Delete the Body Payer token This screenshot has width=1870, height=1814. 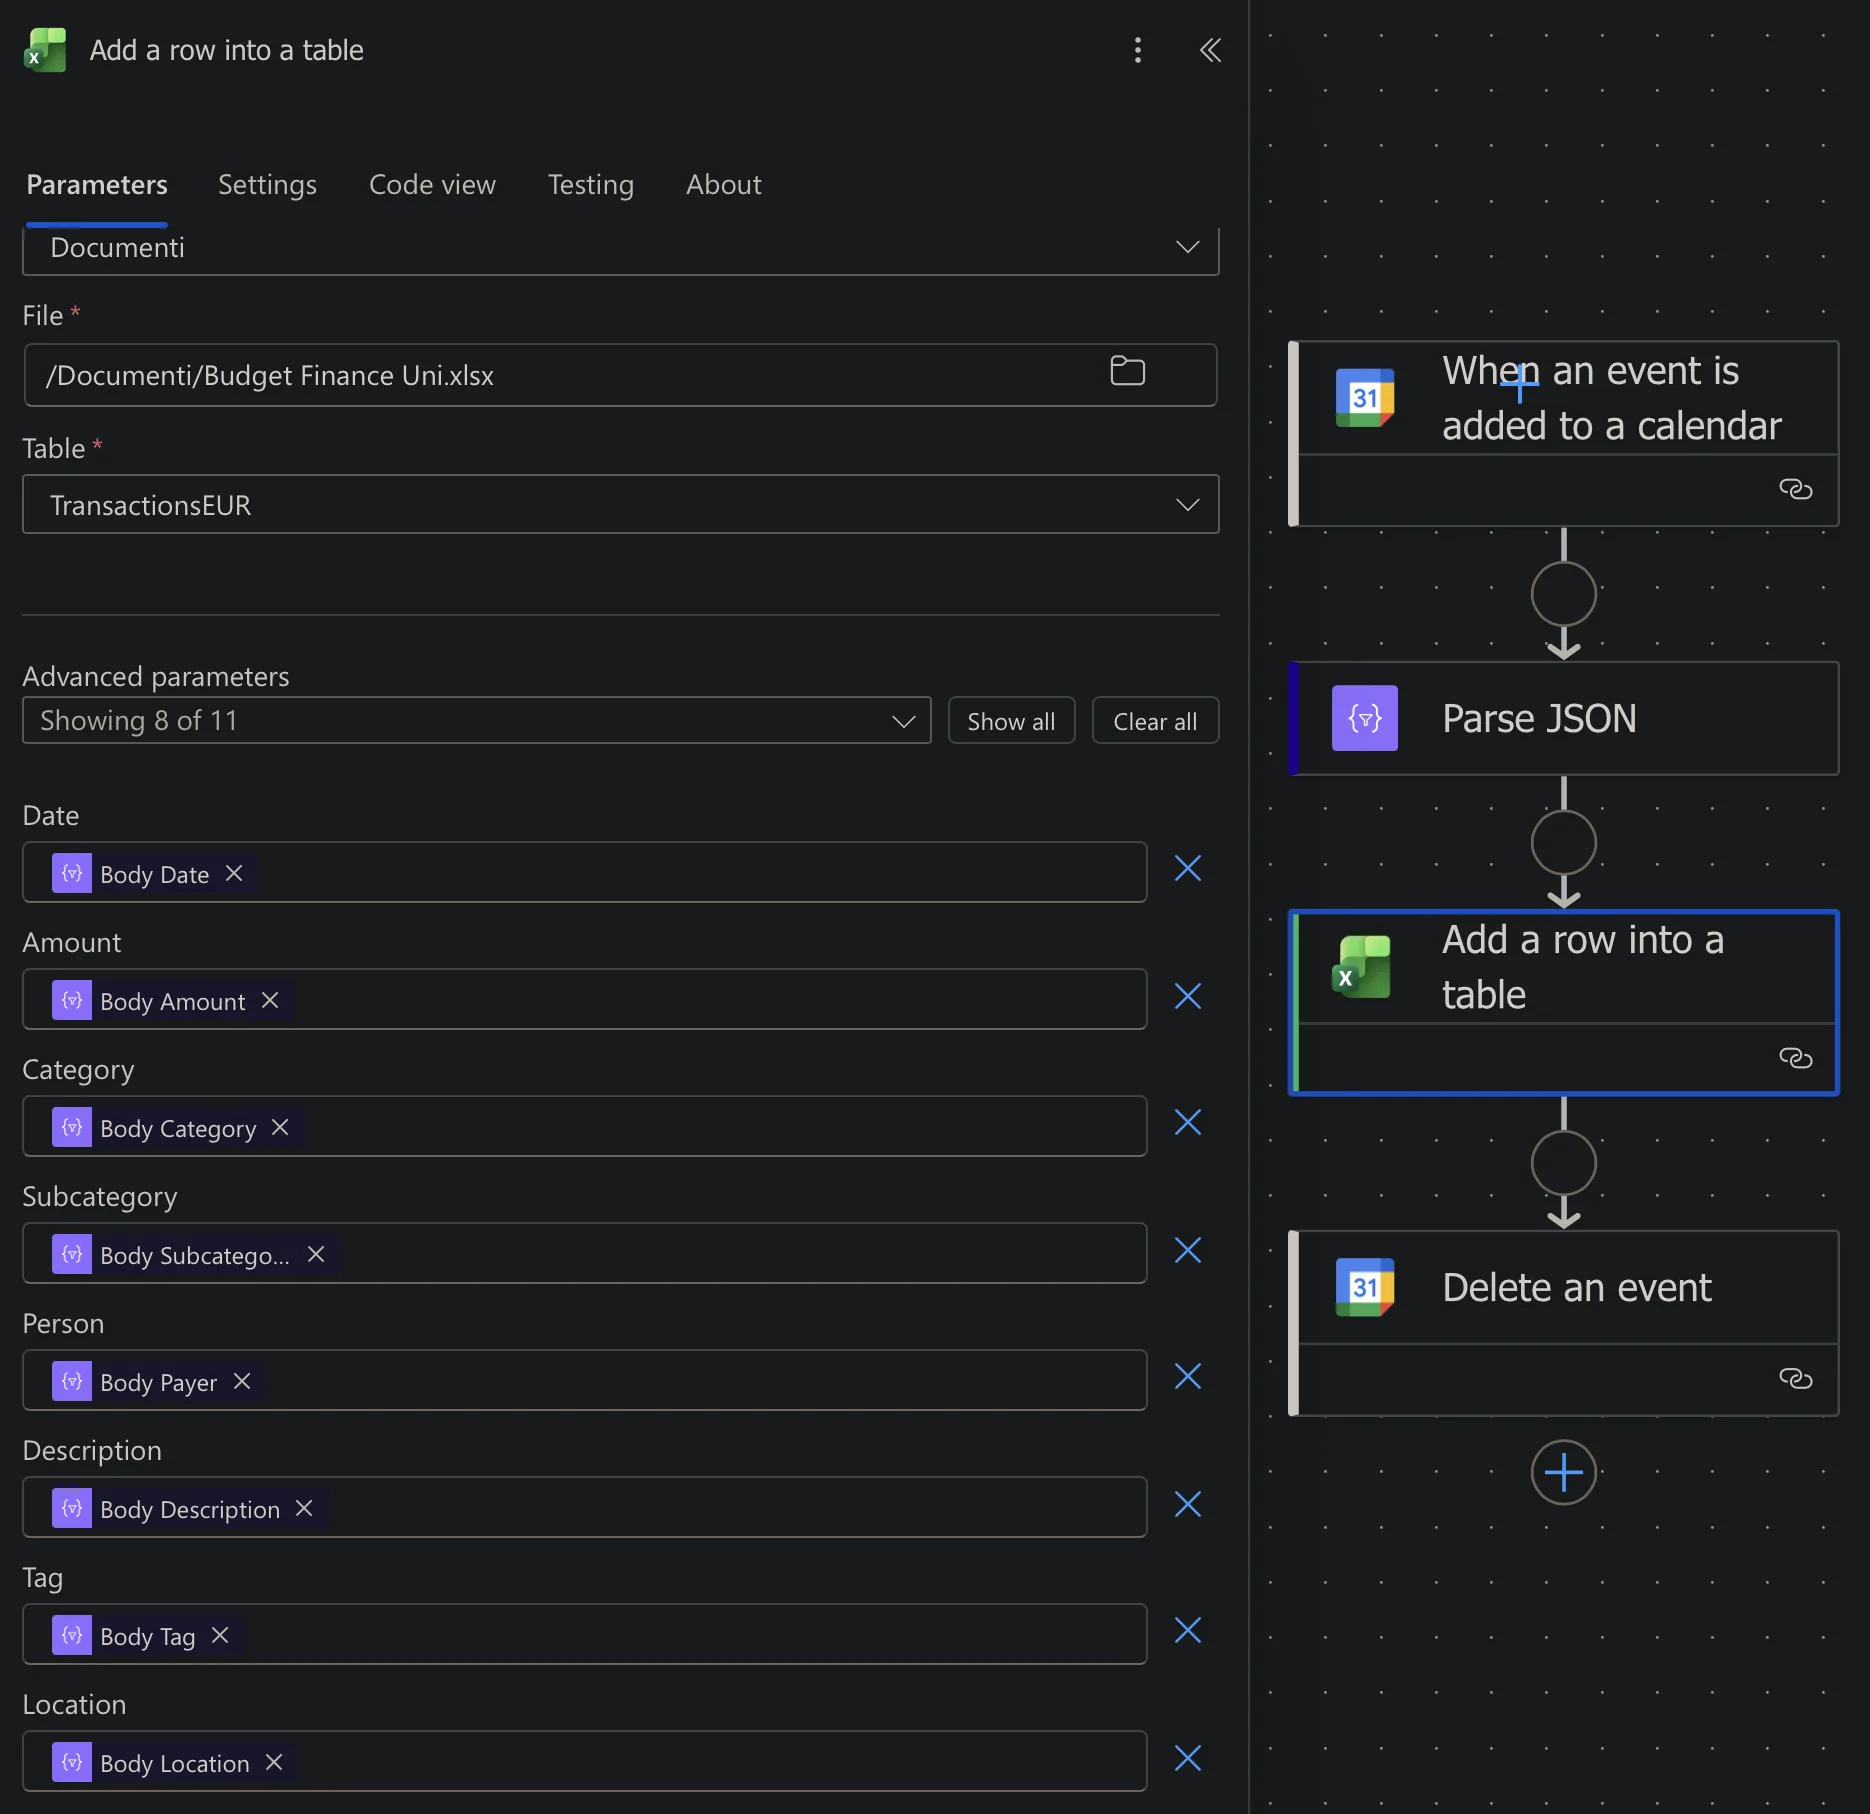(x=242, y=1381)
